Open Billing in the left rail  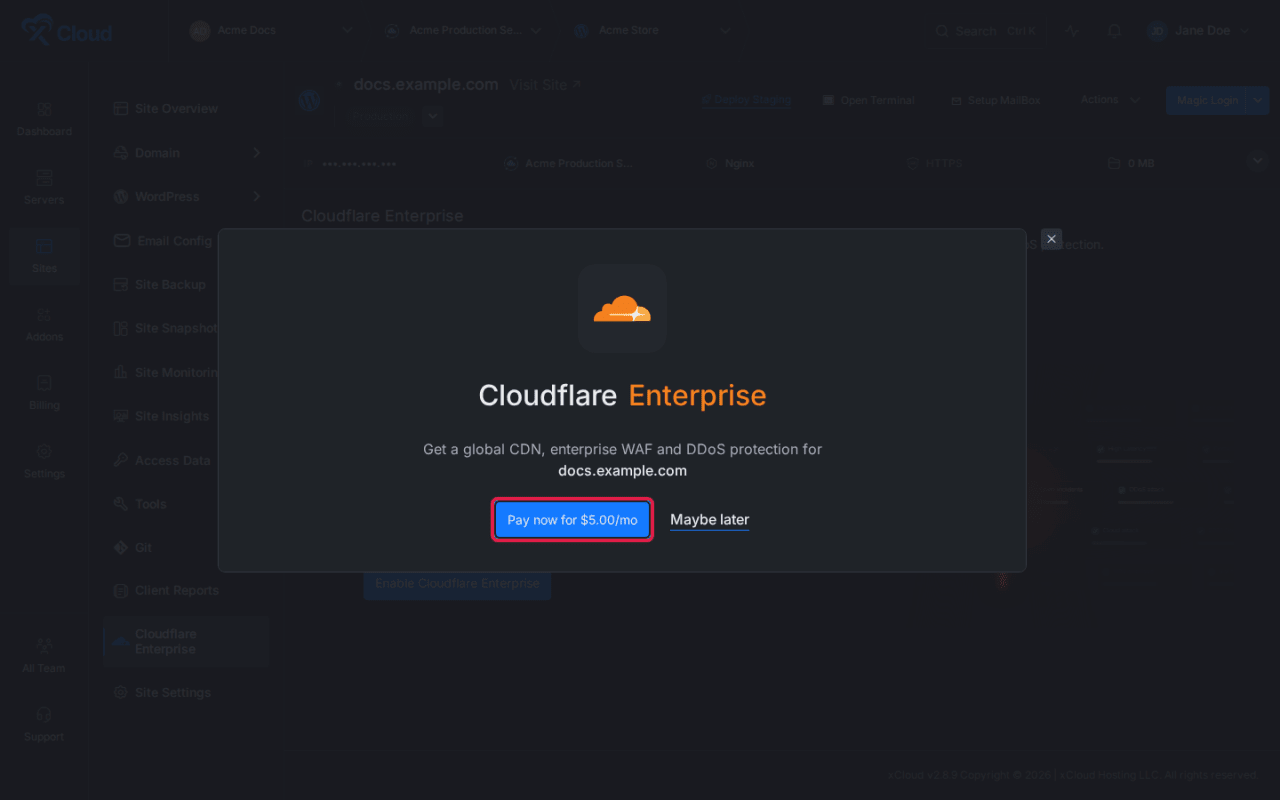point(44,393)
